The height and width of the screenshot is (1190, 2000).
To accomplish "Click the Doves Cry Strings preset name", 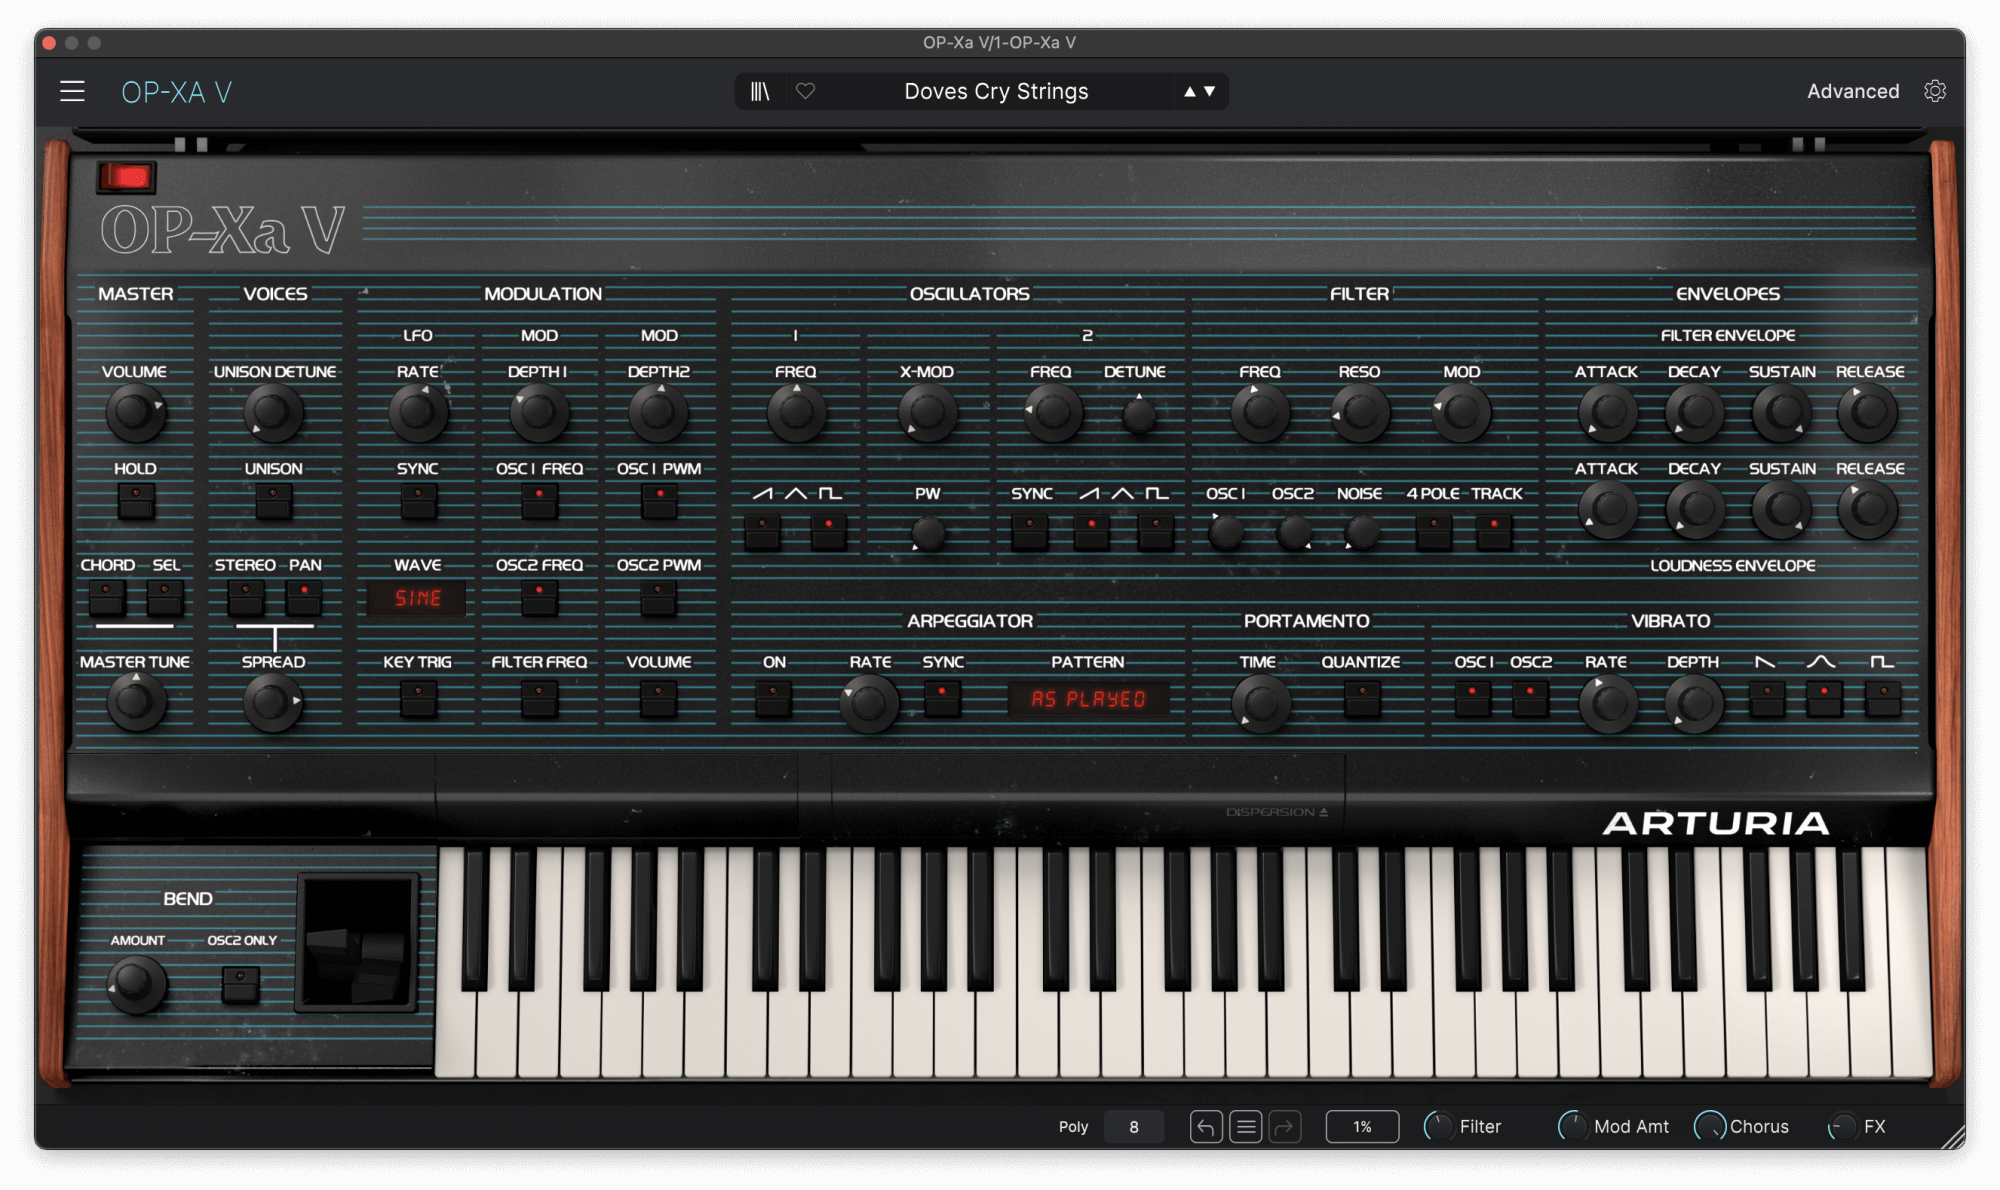I will 996,91.
